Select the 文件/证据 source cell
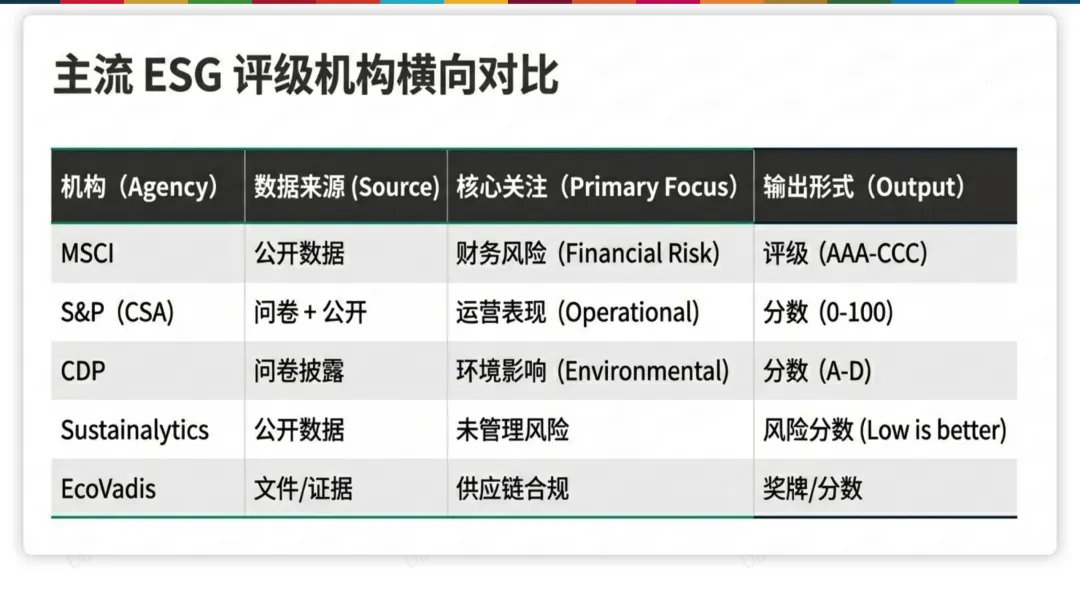 pos(346,488)
